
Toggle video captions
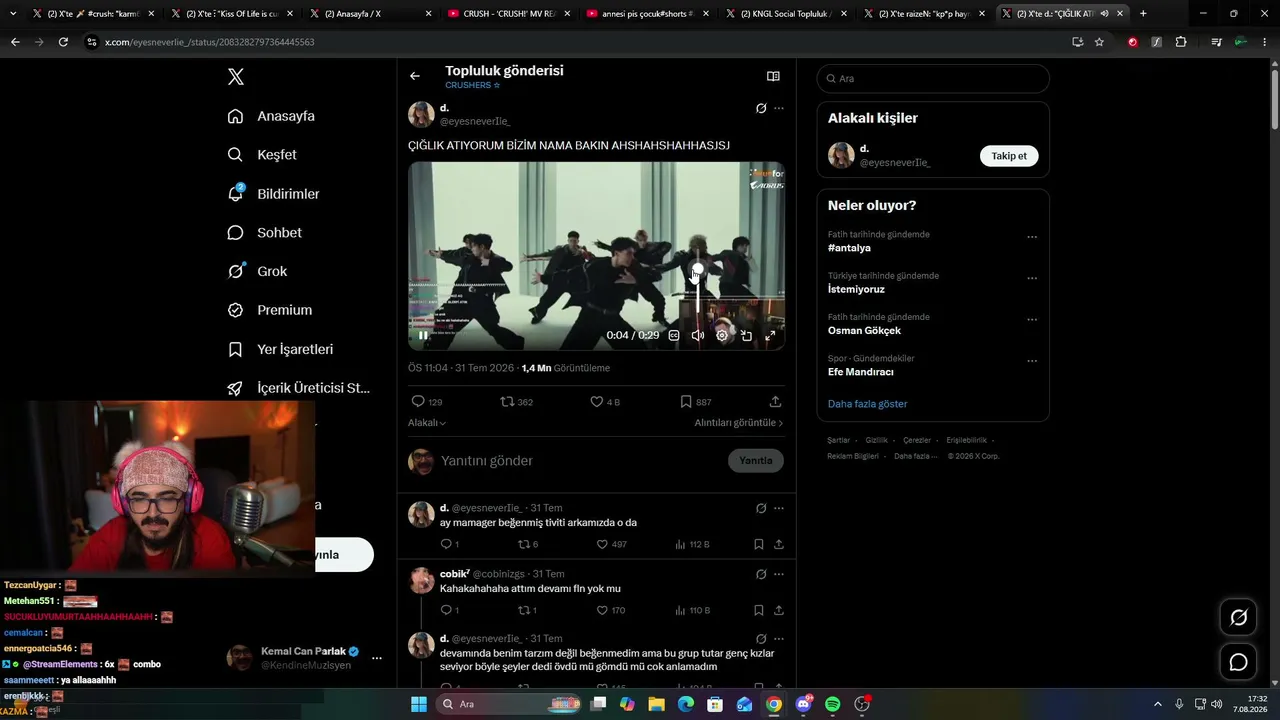(674, 335)
